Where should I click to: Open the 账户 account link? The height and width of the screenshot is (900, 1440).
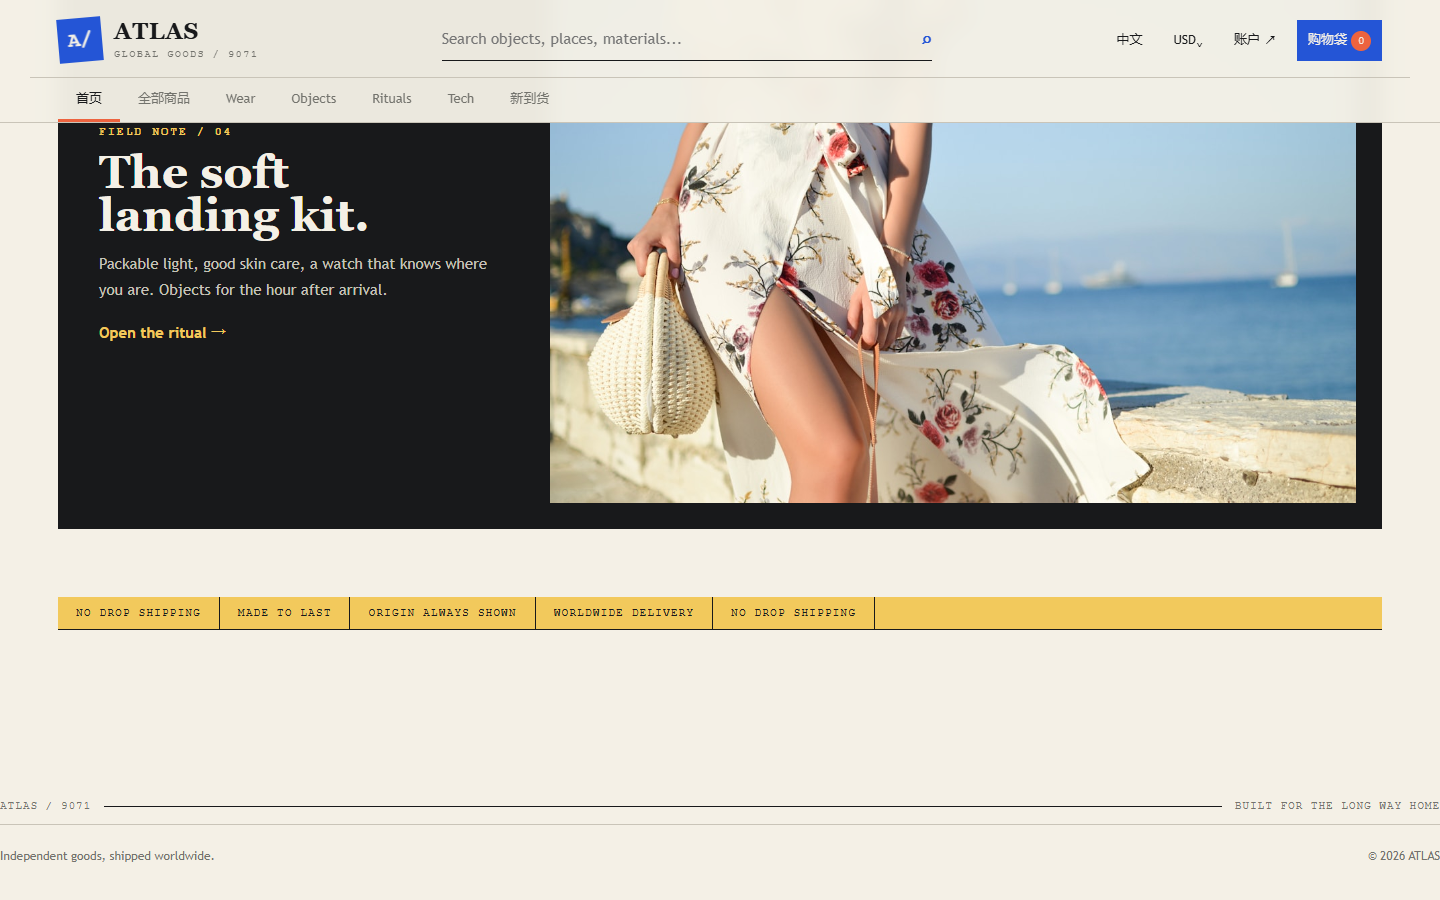coord(1254,40)
